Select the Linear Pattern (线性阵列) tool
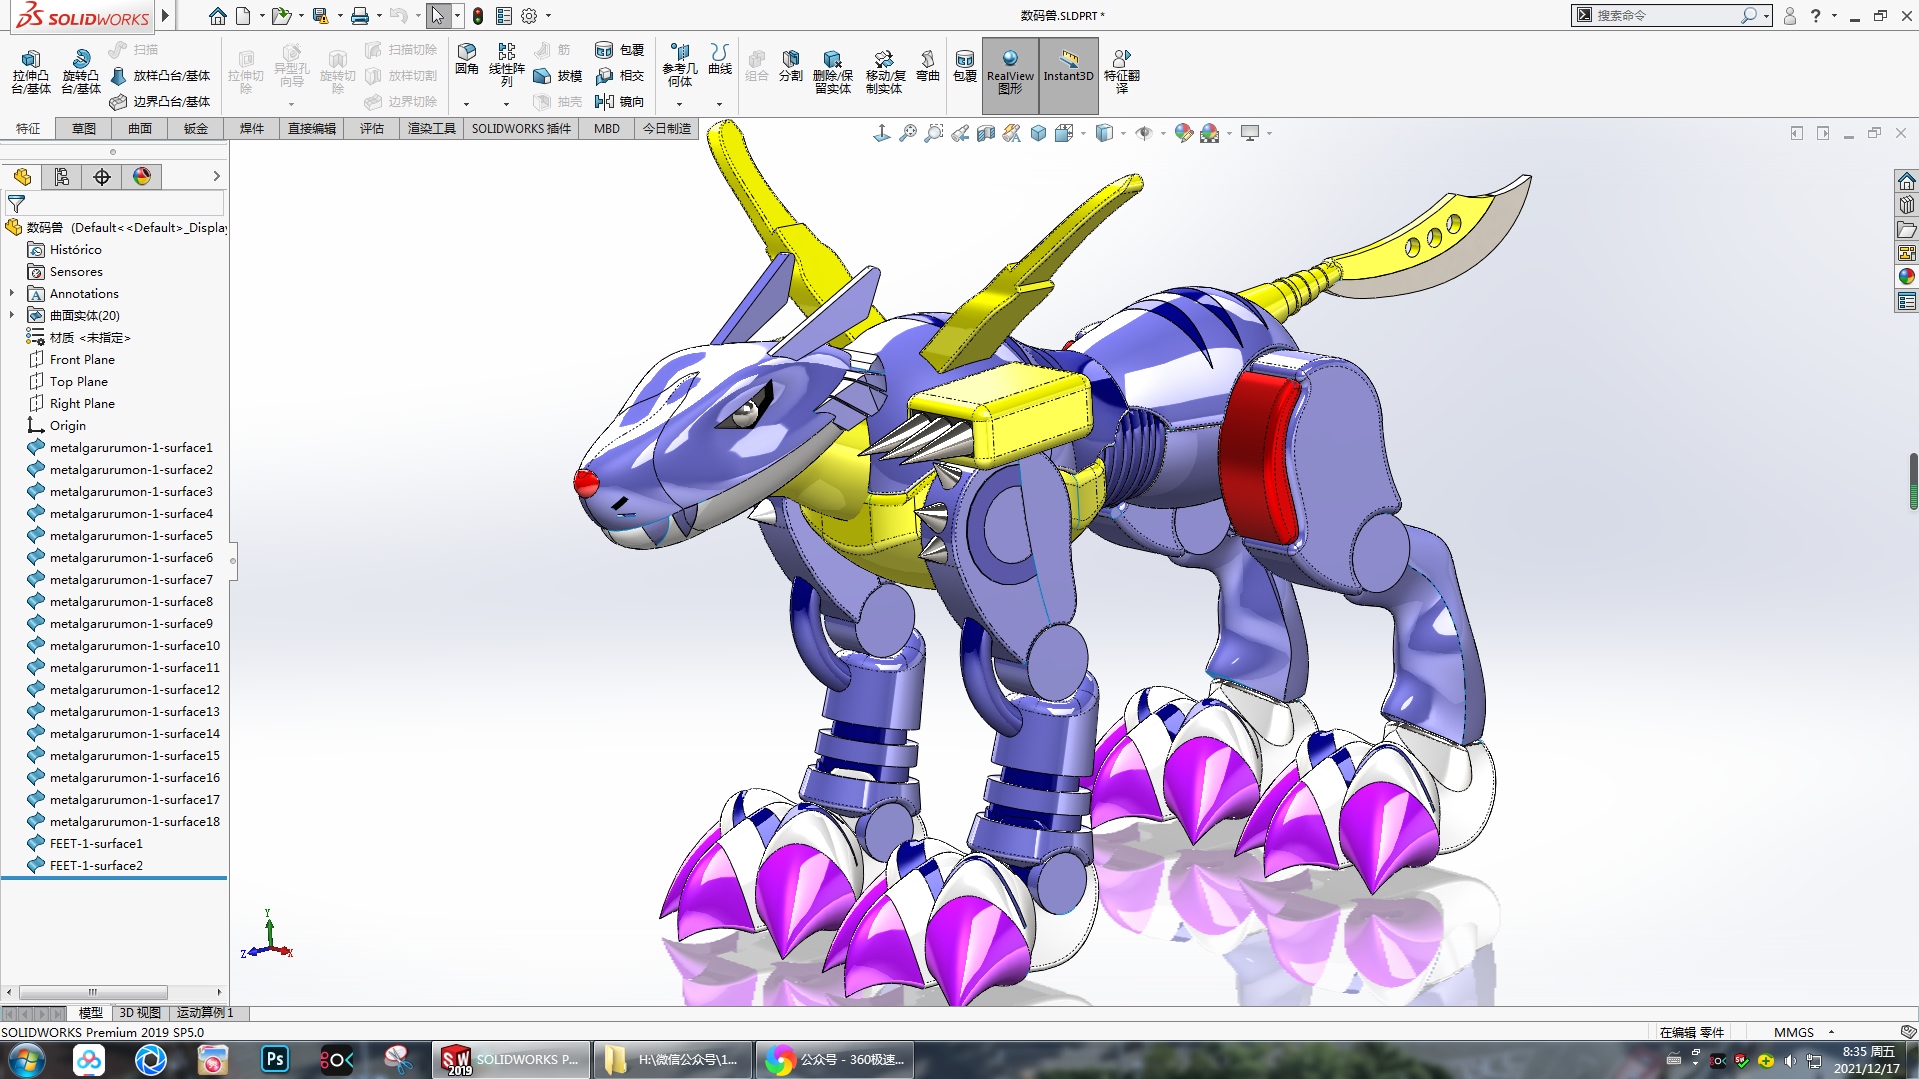Viewport: 1919px width, 1079px height. click(x=506, y=64)
